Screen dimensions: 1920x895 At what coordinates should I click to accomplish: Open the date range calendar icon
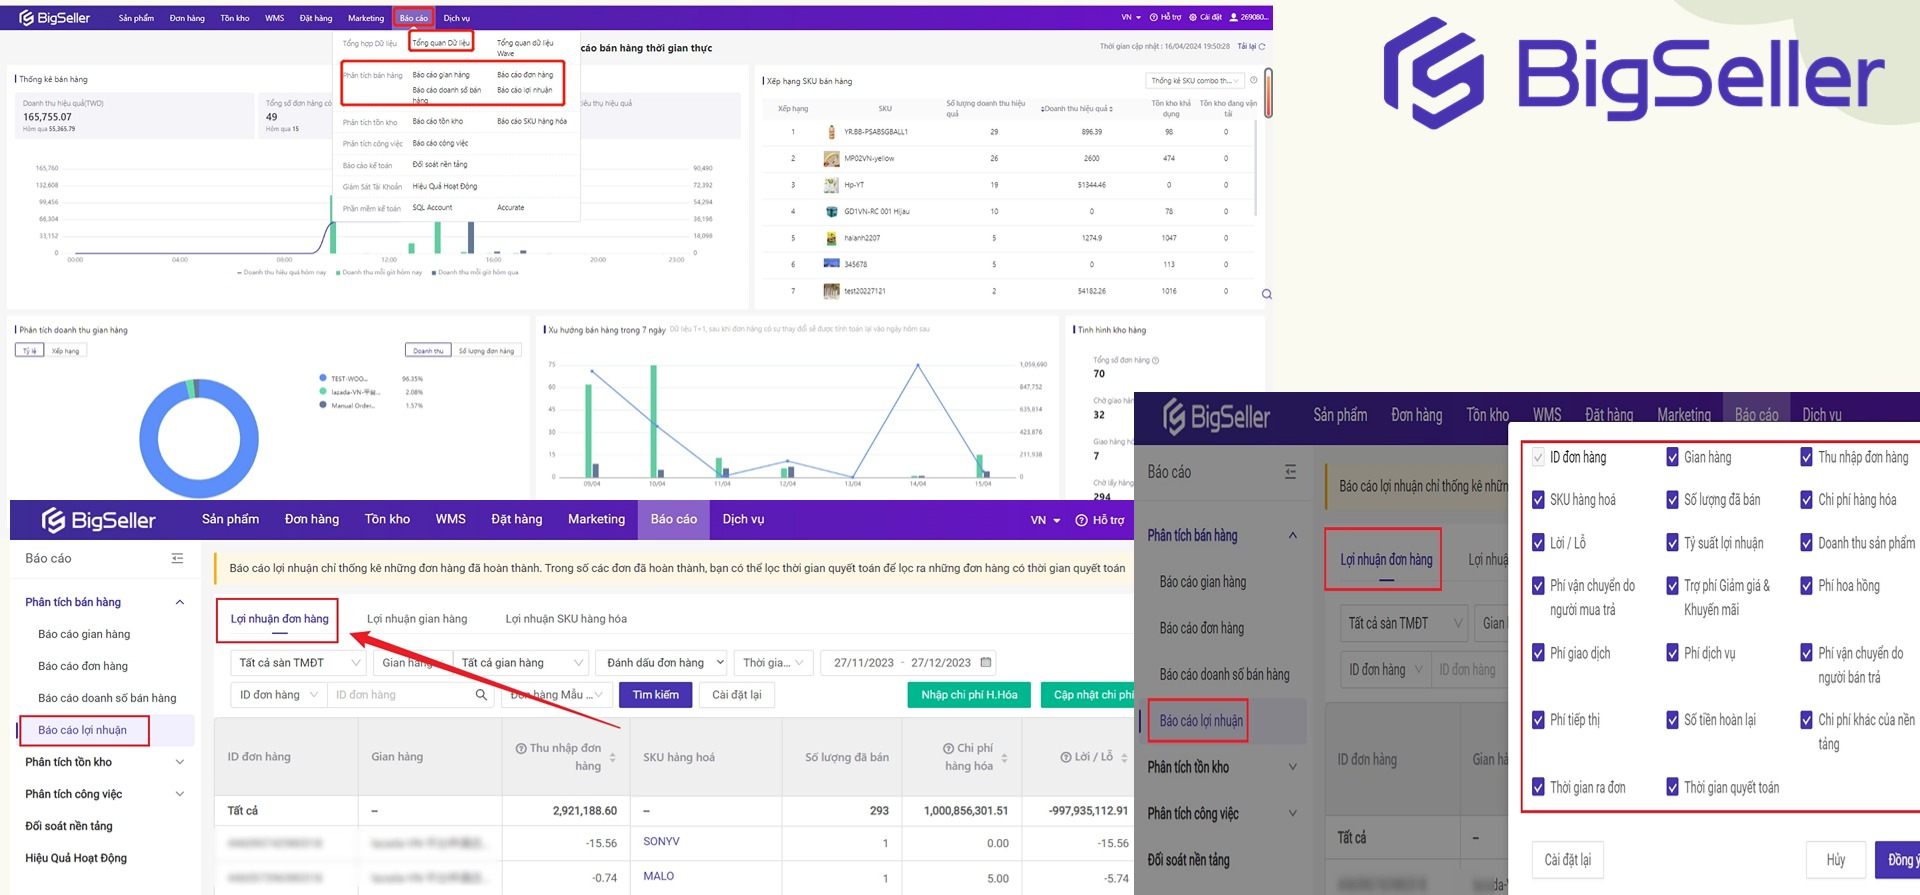[x=986, y=663]
